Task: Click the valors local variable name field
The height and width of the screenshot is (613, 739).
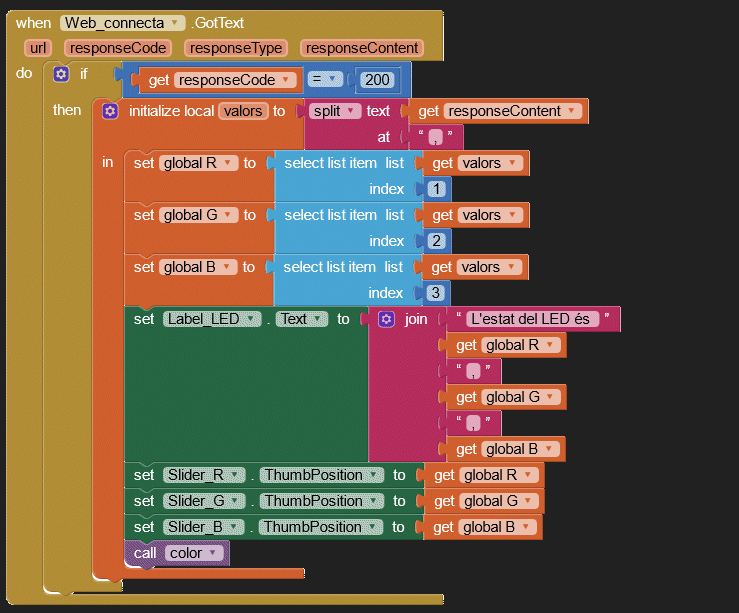Action: pyautogui.click(x=243, y=111)
